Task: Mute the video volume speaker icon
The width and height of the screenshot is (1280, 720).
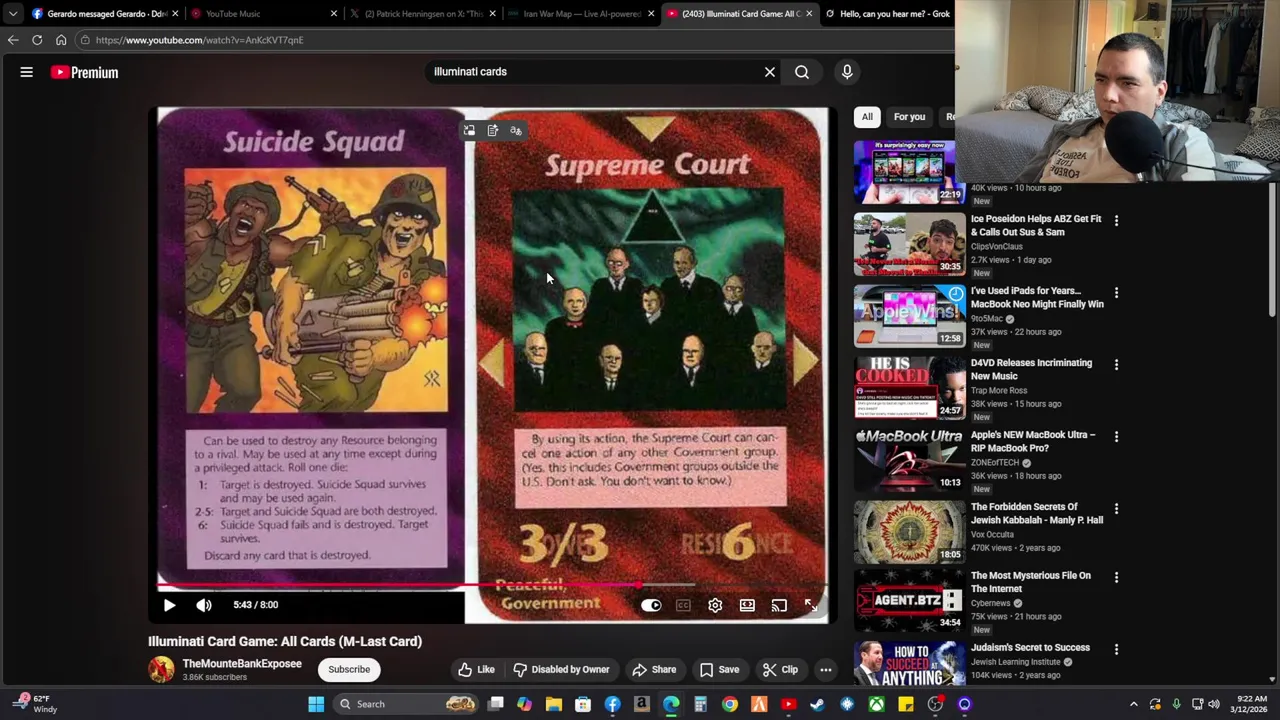Action: pos(204,605)
